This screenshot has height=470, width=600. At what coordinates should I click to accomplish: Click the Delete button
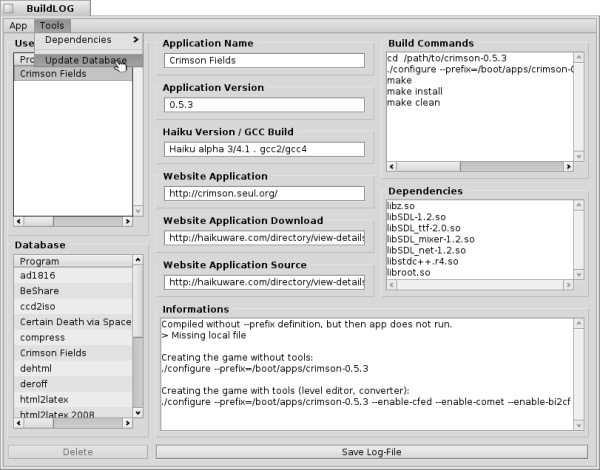click(x=77, y=452)
